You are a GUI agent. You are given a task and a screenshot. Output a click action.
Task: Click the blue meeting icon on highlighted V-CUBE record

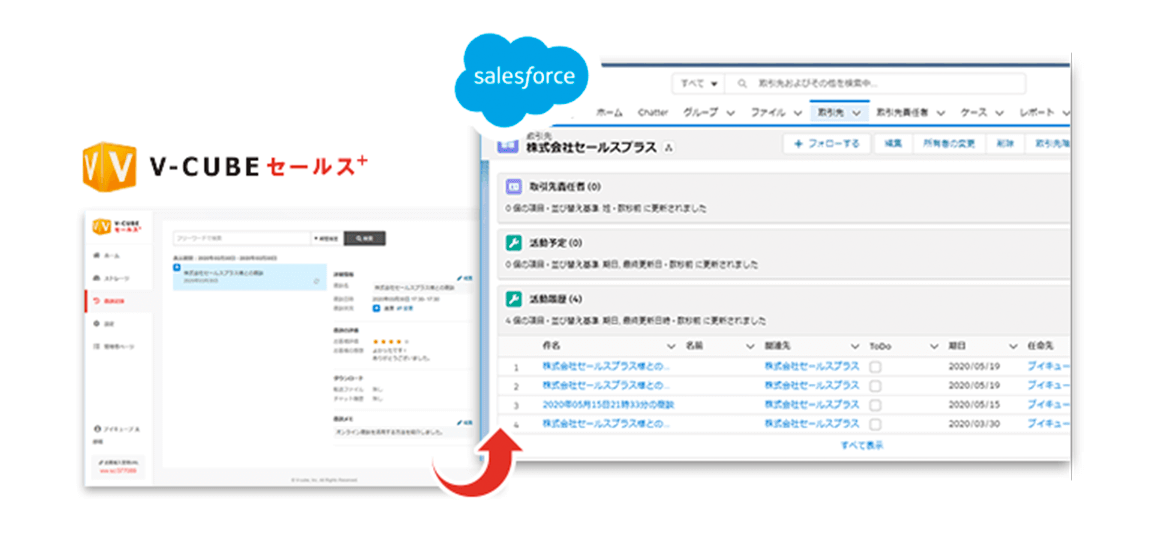click(176, 268)
